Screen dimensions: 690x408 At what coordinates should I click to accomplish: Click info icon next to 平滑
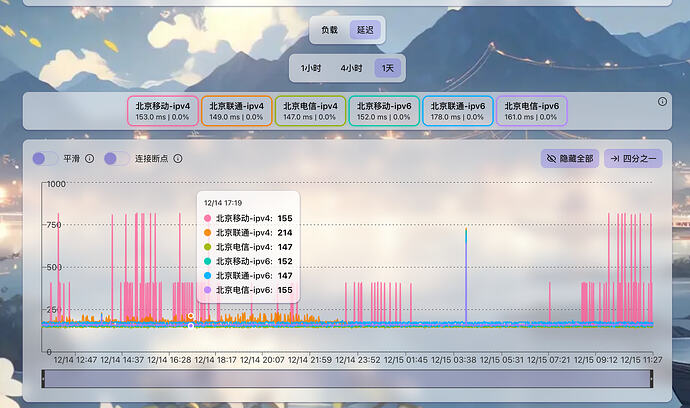tap(89, 158)
